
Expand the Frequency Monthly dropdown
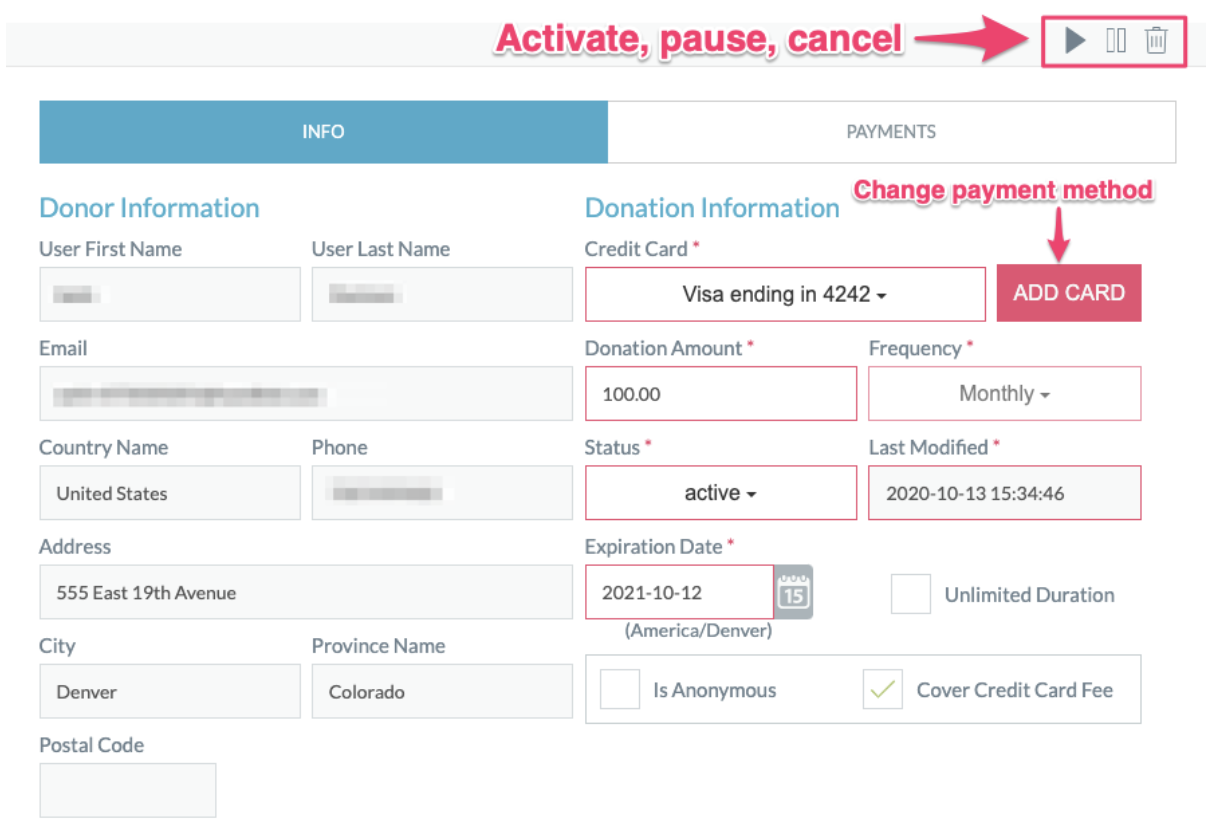(x=1004, y=394)
